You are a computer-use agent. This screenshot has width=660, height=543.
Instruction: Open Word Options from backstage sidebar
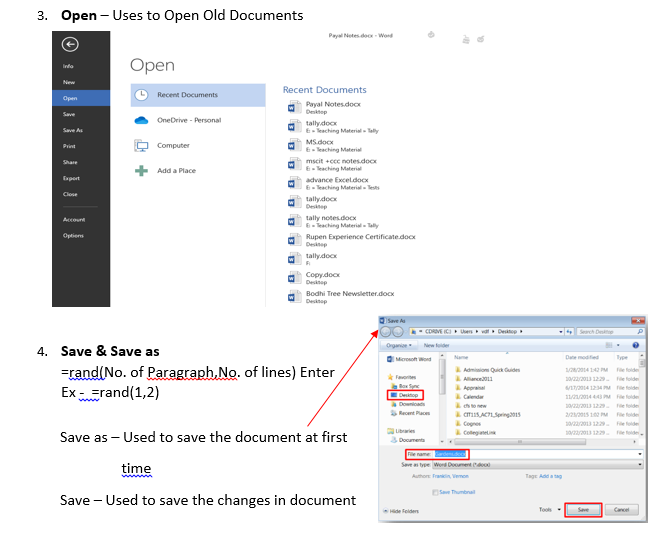[73, 235]
